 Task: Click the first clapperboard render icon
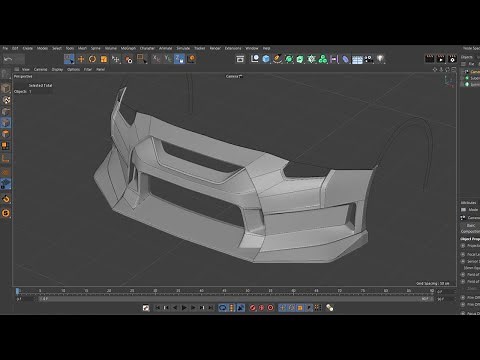click(x=429, y=59)
